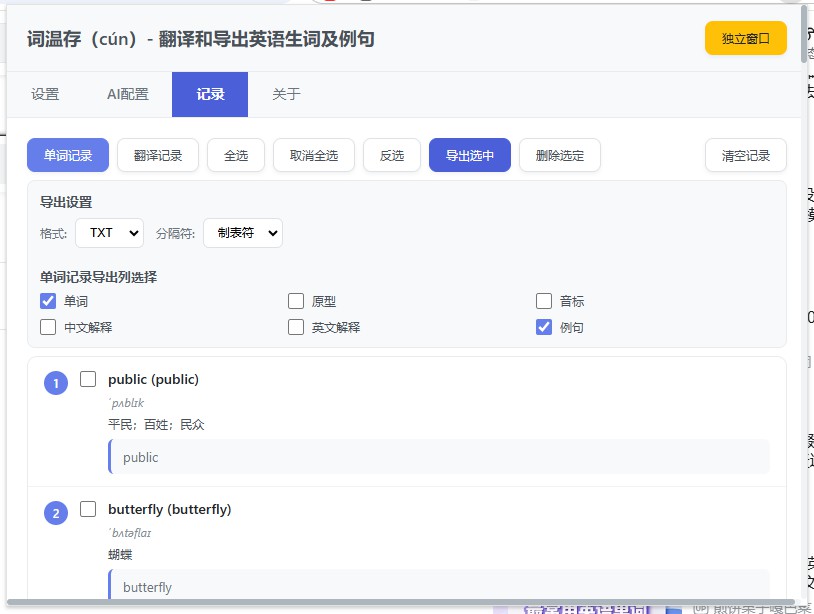
Task: Click the horizontal scrollbar at the bottom
Action: (401, 602)
